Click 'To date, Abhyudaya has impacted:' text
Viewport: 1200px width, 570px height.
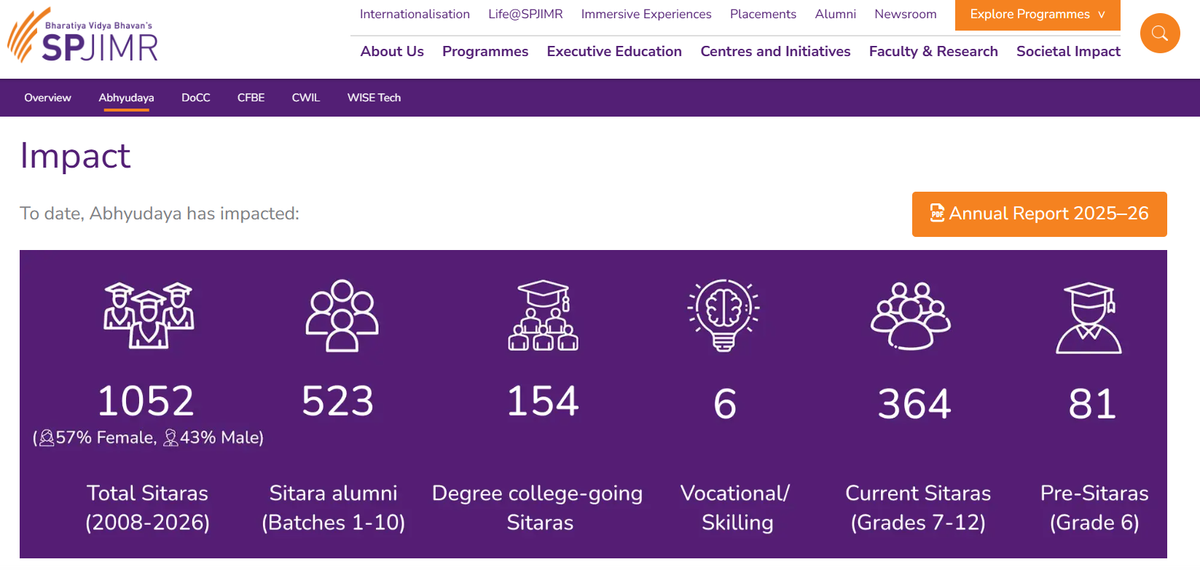[160, 214]
